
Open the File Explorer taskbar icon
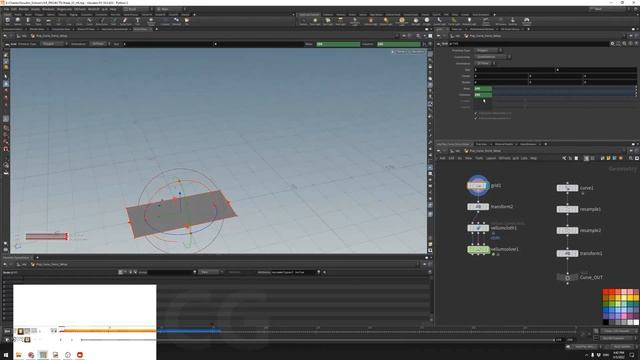coord(19,355)
